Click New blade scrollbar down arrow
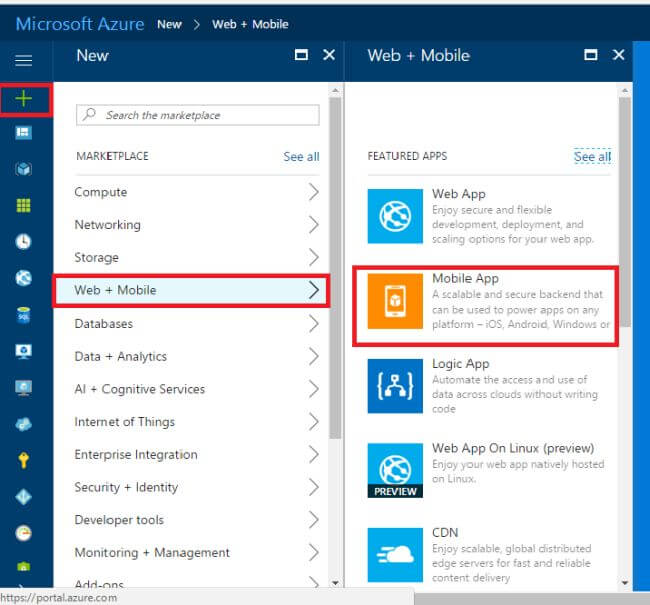Viewport: 650px width, 605px height. pyautogui.click(x=335, y=583)
